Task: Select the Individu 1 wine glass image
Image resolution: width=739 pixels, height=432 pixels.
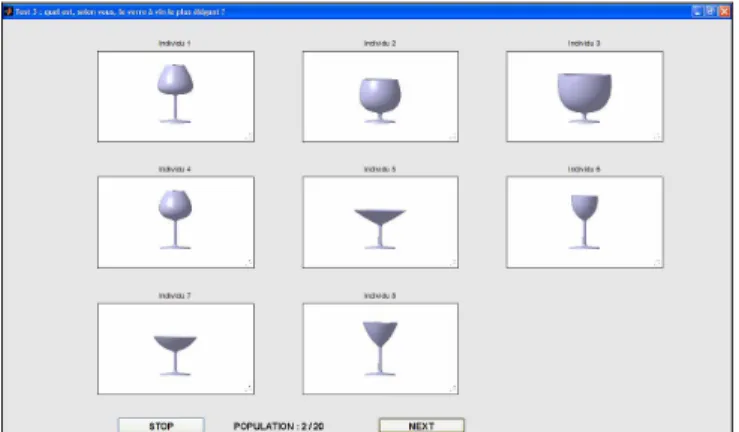Action: 176,97
